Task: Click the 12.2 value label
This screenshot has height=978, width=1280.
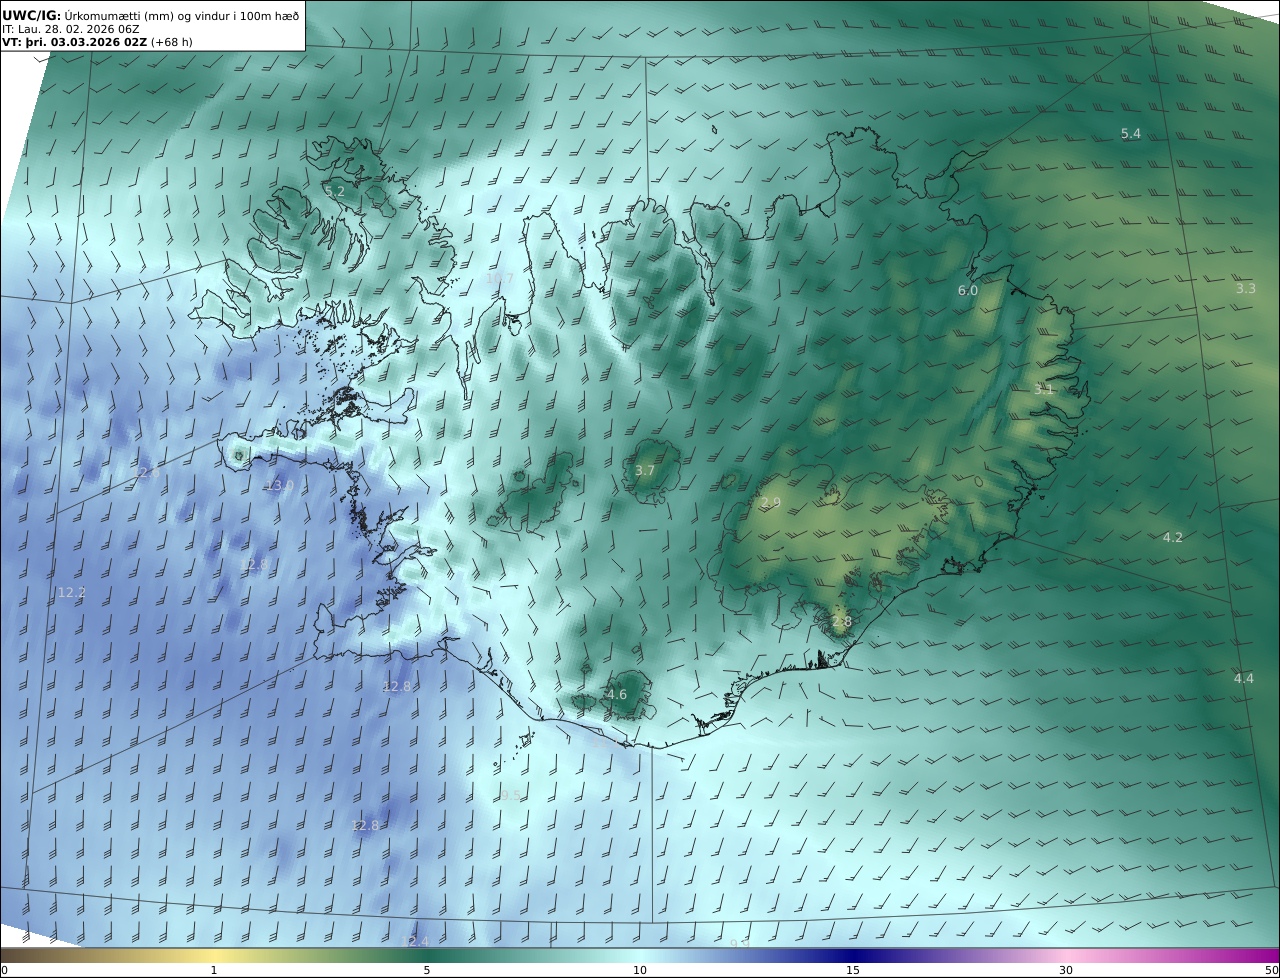Action: (x=71, y=592)
